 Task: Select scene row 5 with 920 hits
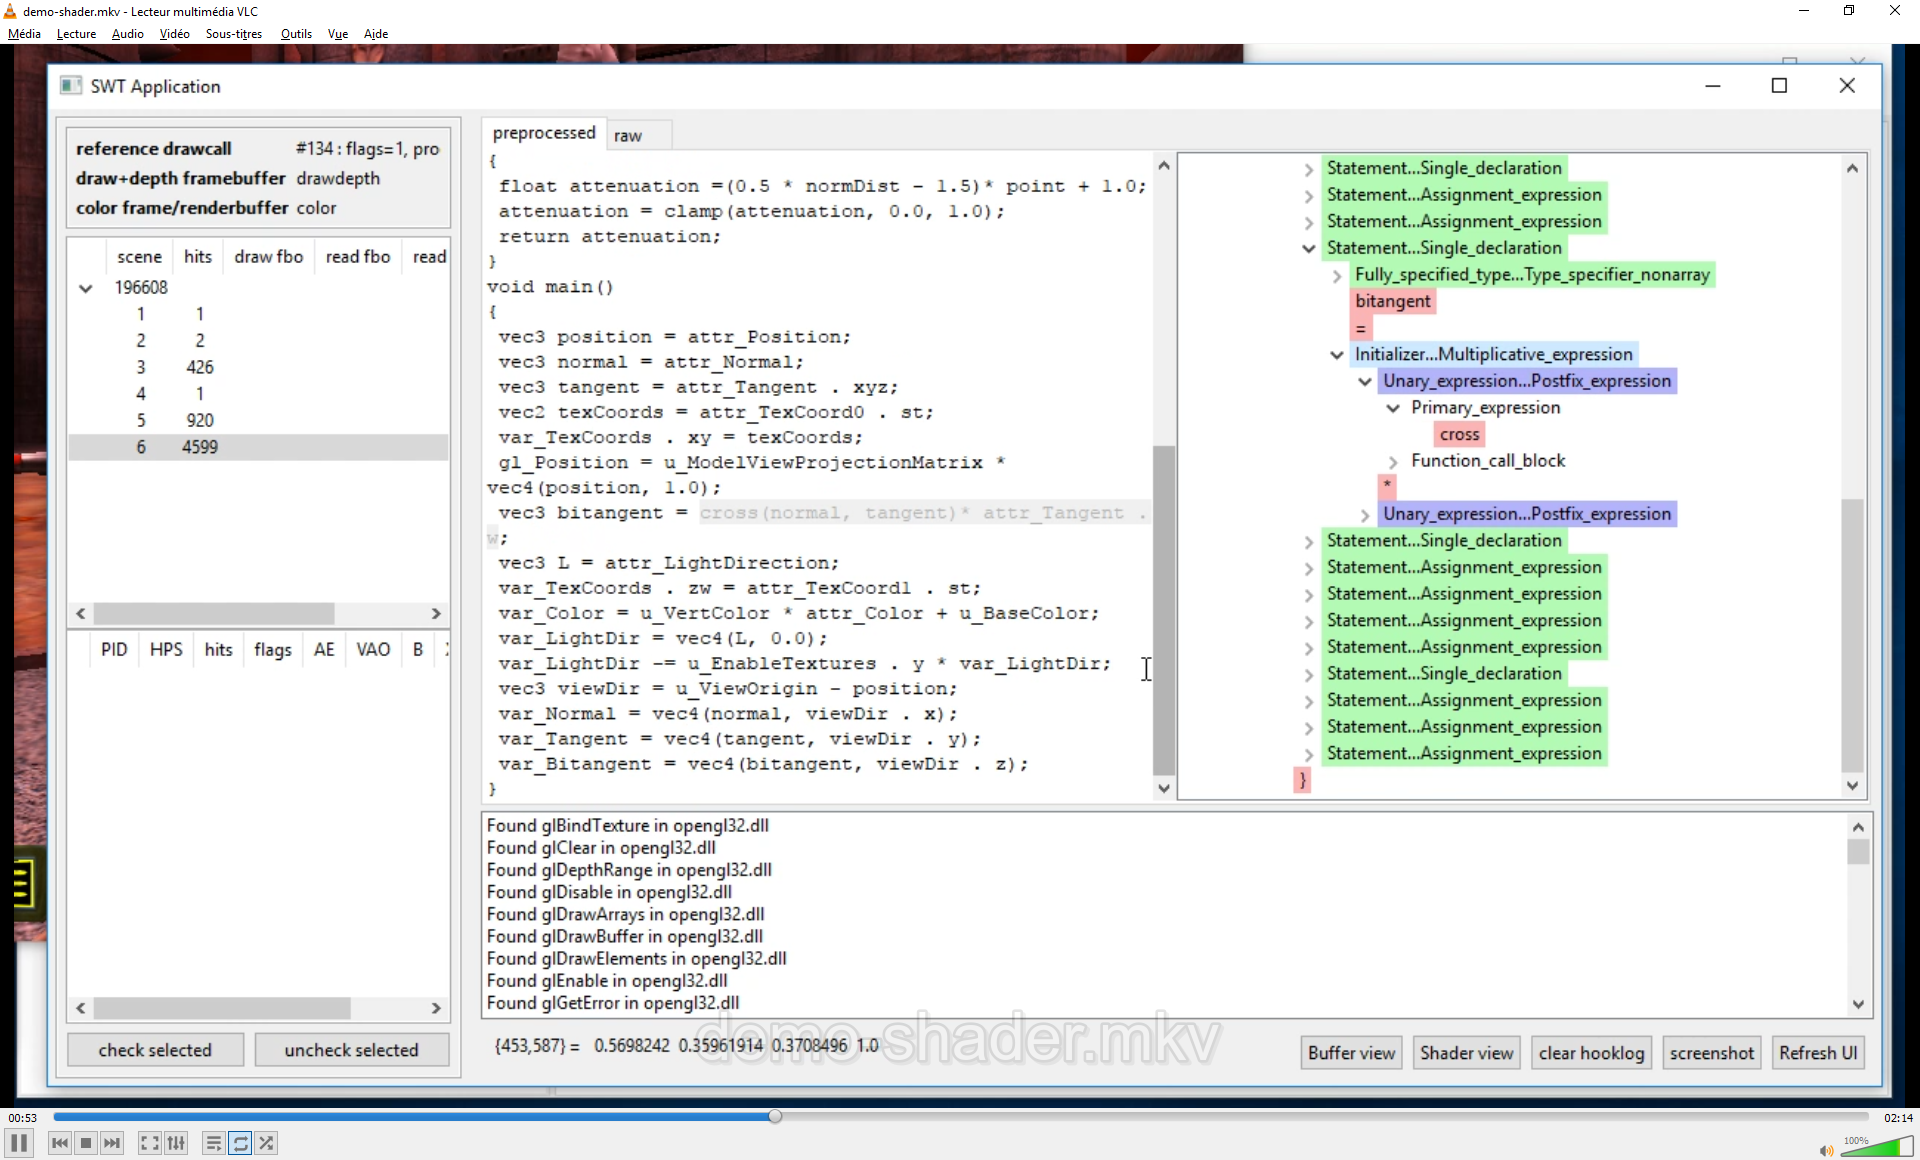pos(200,420)
